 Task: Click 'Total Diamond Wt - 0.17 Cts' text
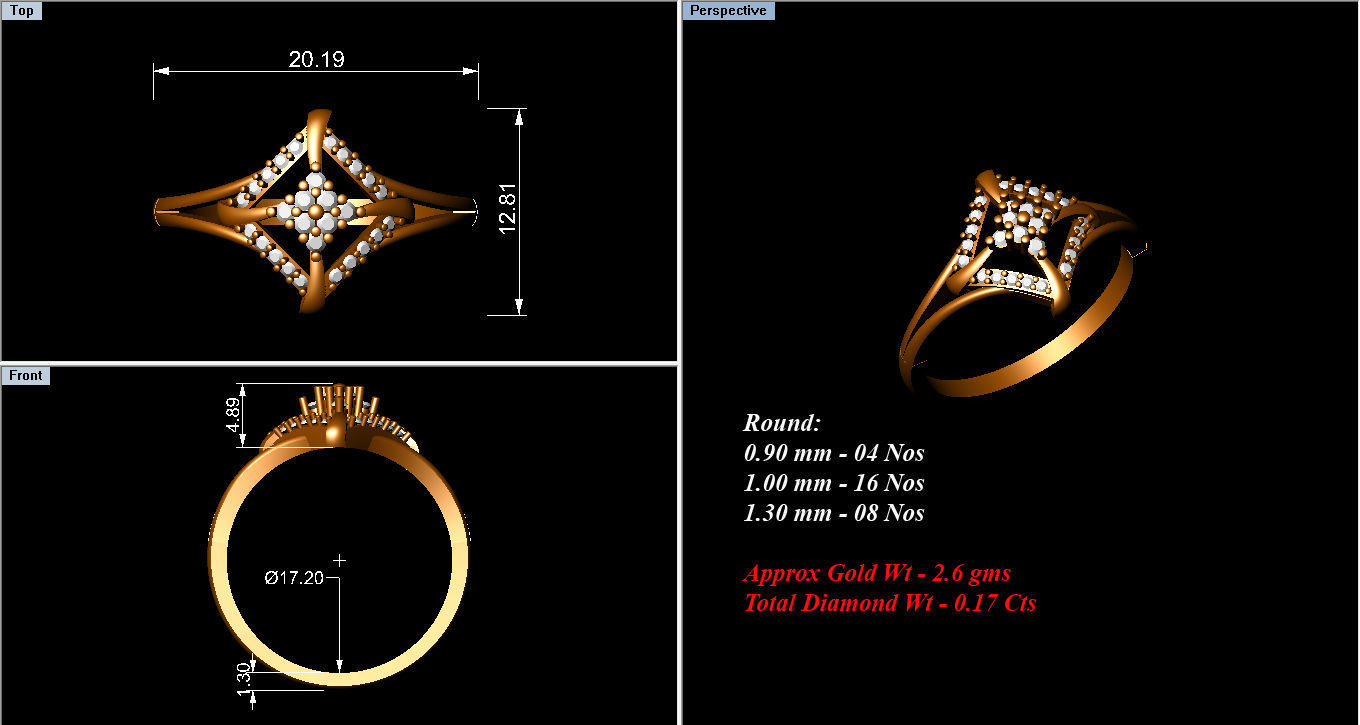click(890, 603)
